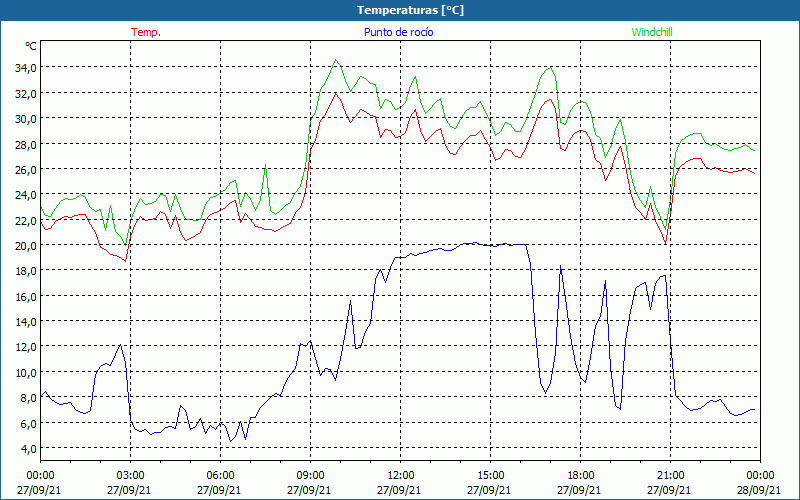Screen dimensions: 800x500
Task: Click the '27/09/21' date beneath 21:00
Action: point(669,490)
